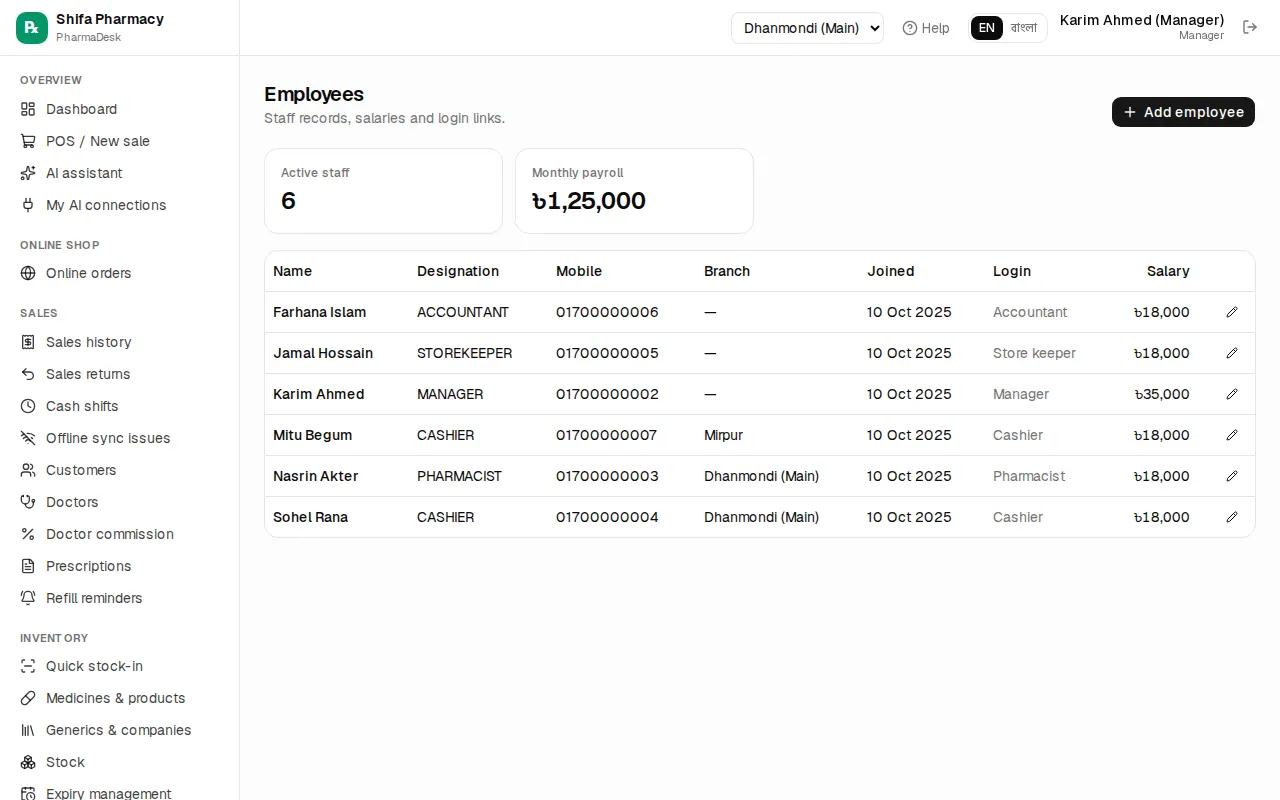1280x800 pixels.
Task: Open the Help link in header
Action: pos(926,28)
